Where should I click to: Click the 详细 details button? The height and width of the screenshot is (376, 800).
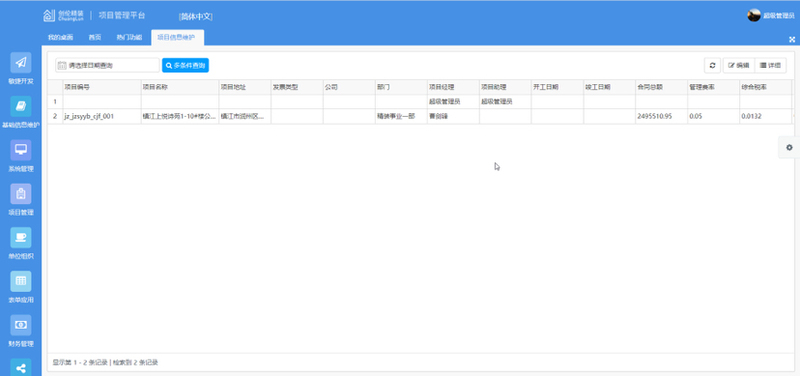(x=770, y=65)
